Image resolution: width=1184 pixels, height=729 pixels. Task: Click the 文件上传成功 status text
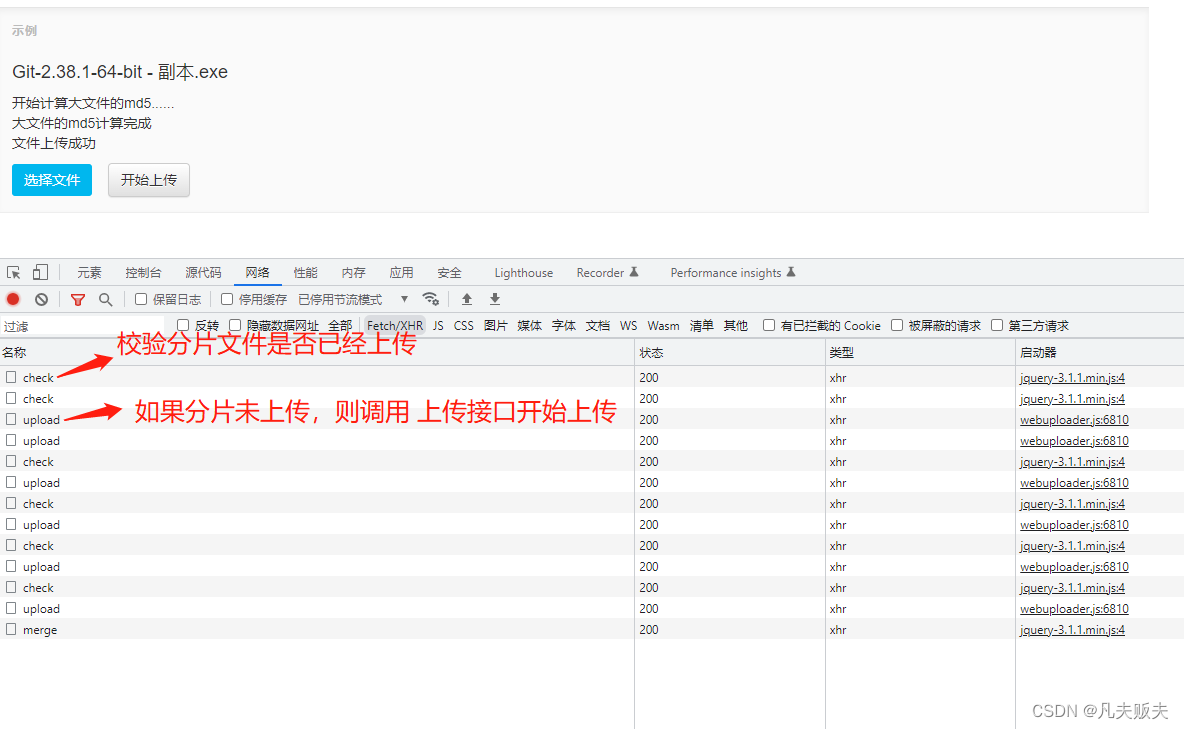point(54,143)
